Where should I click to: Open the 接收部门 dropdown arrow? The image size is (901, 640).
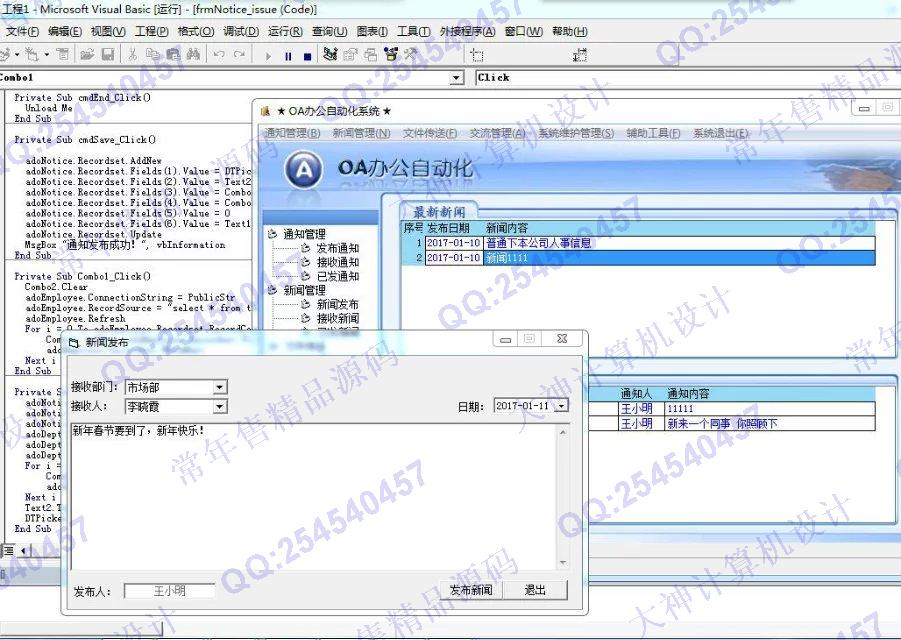tap(220, 387)
